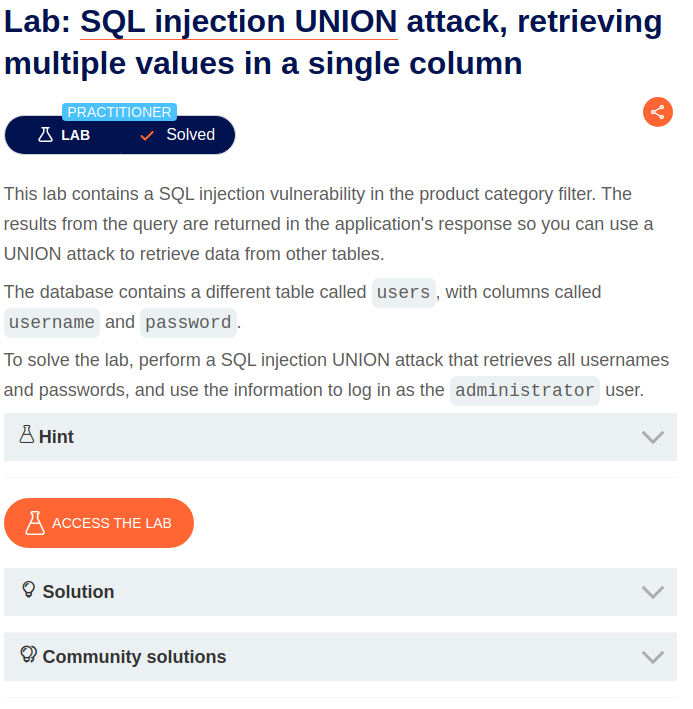Click the administrator code snippet

[525, 391]
